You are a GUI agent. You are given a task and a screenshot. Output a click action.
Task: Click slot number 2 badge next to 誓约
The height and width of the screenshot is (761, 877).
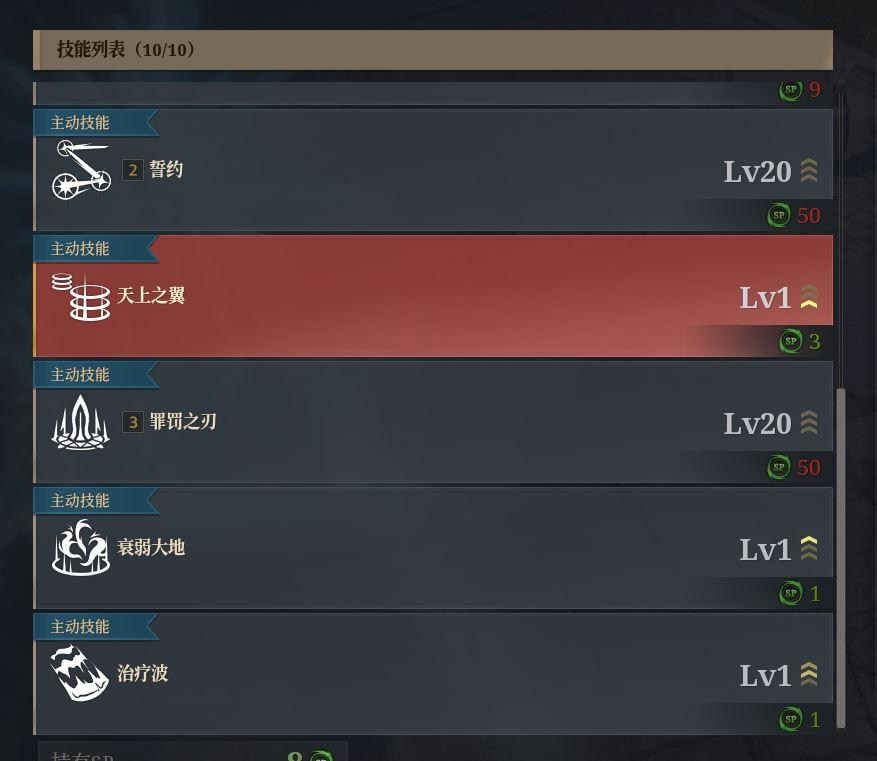(x=133, y=170)
